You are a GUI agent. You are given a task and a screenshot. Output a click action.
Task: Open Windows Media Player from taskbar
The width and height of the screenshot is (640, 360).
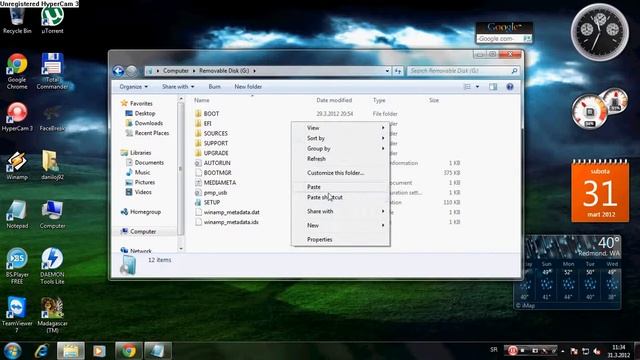point(99,351)
